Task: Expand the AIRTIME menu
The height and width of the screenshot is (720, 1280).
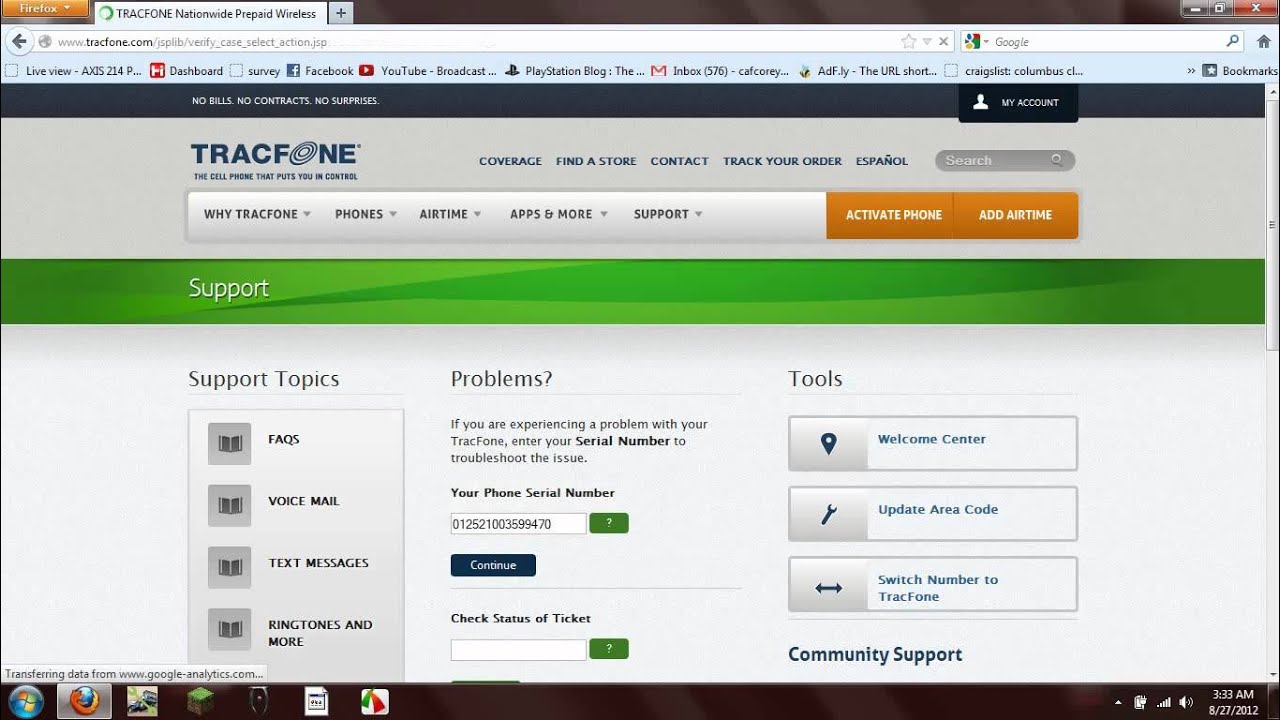Action: tap(450, 214)
